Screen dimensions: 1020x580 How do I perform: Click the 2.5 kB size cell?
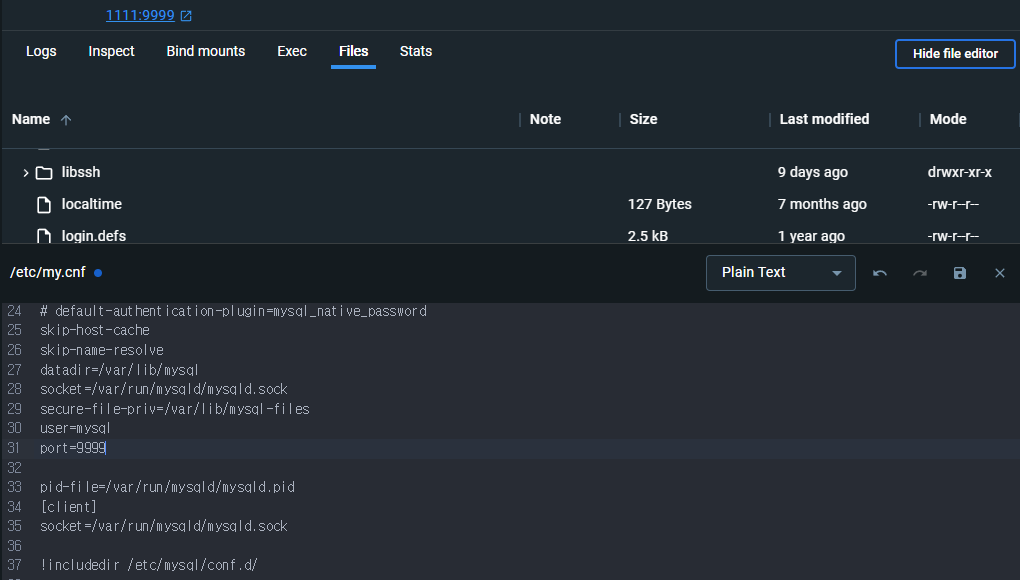point(648,236)
